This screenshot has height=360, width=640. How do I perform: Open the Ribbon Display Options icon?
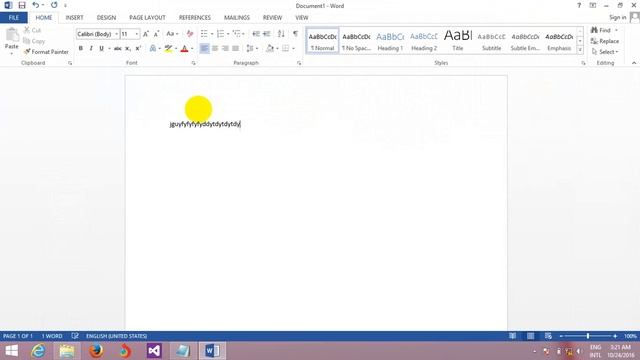coord(593,5)
